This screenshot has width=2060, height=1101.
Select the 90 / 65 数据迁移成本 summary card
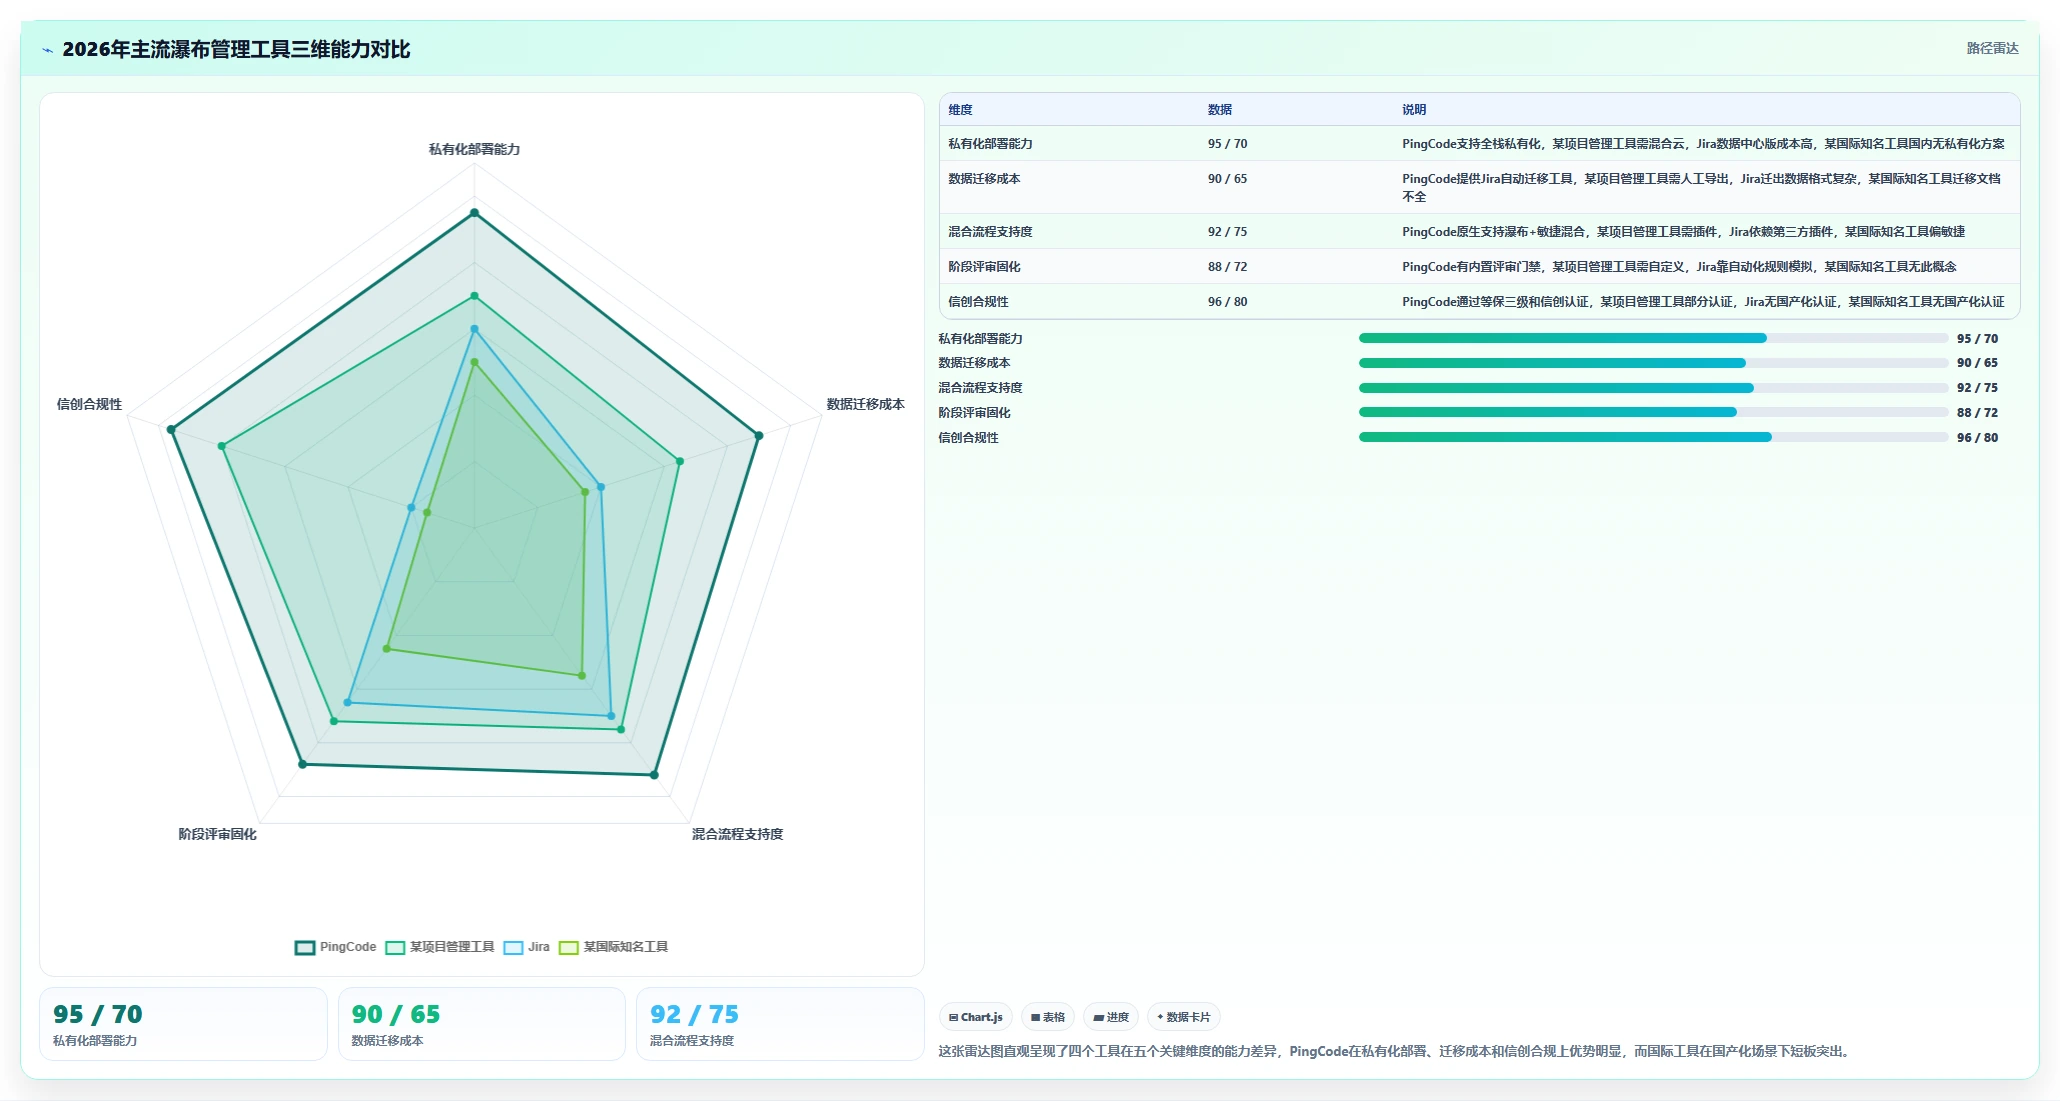[x=481, y=1024]
